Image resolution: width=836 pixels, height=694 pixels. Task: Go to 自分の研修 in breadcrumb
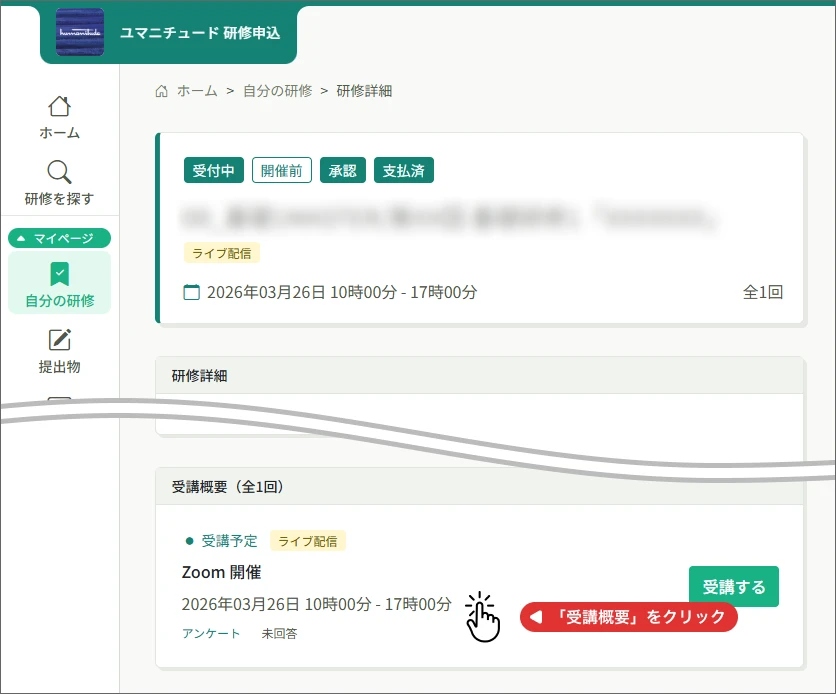click(277, 91)
